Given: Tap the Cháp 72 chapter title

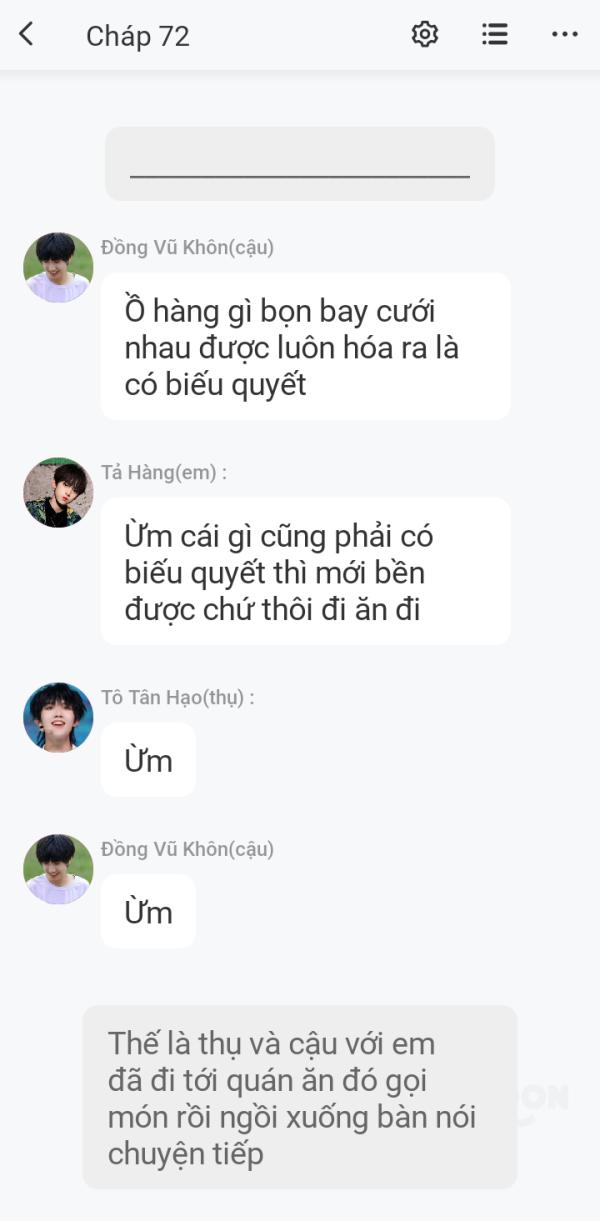Looking at the screenshot, I should [x=138, y=36].
